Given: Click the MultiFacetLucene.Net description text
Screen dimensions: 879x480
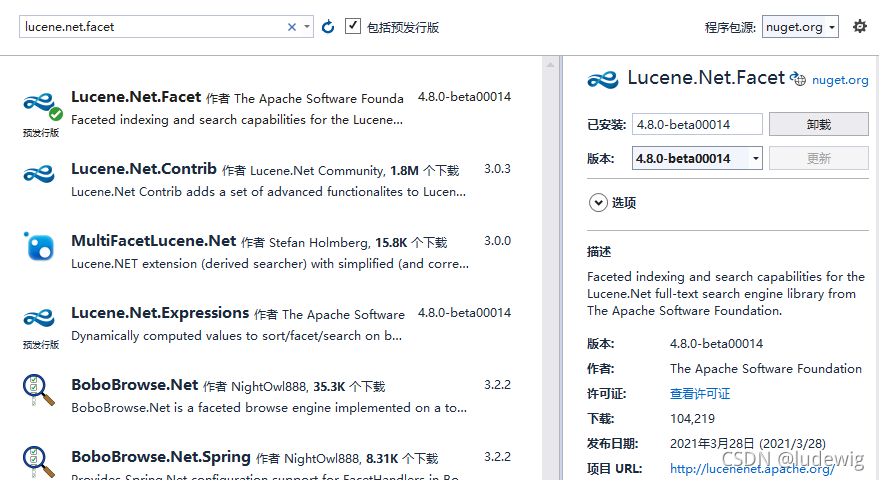Looking at the screenshot, I should [270, 264].
